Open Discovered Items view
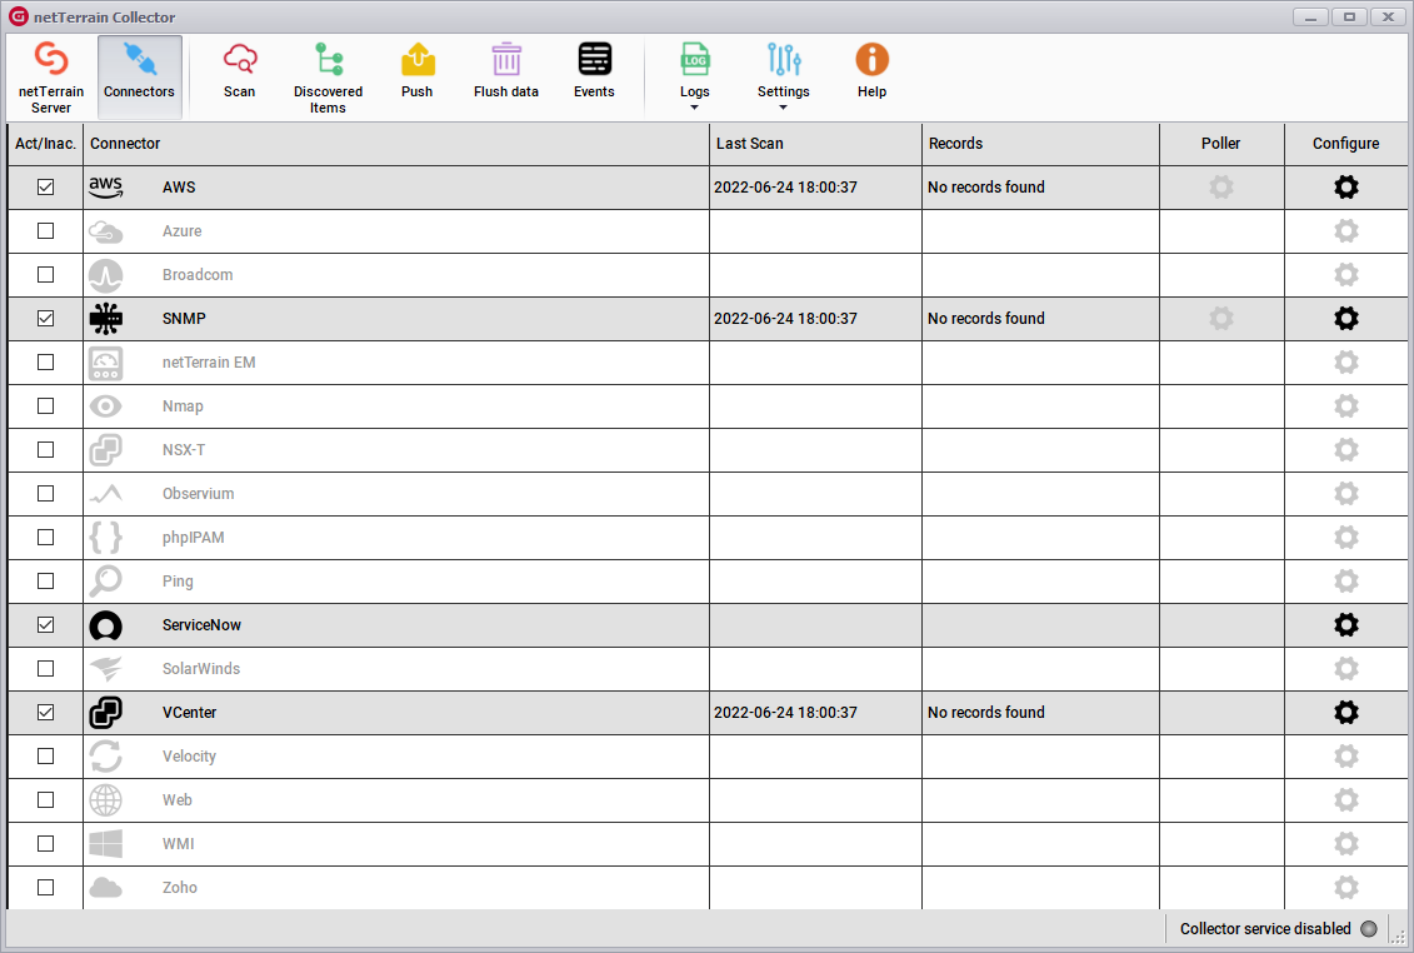1414x953 pixels. click(328, 60)
